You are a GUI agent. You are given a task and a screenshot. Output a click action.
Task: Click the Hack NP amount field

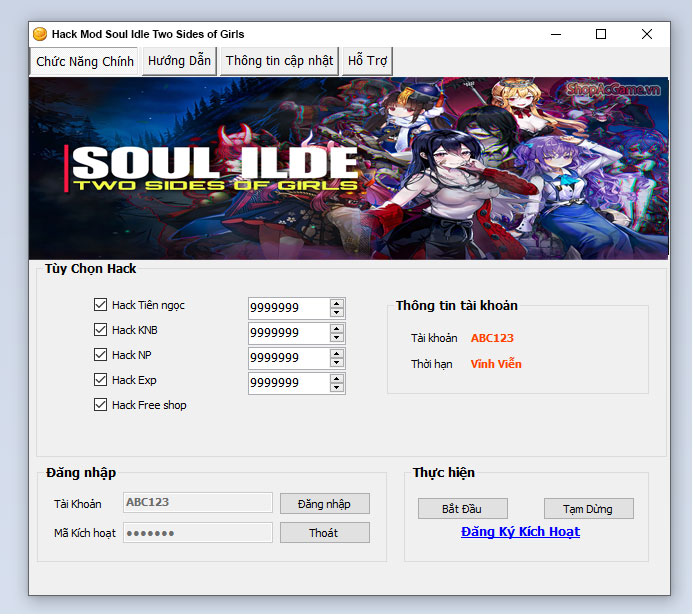[x=289, y=358]
